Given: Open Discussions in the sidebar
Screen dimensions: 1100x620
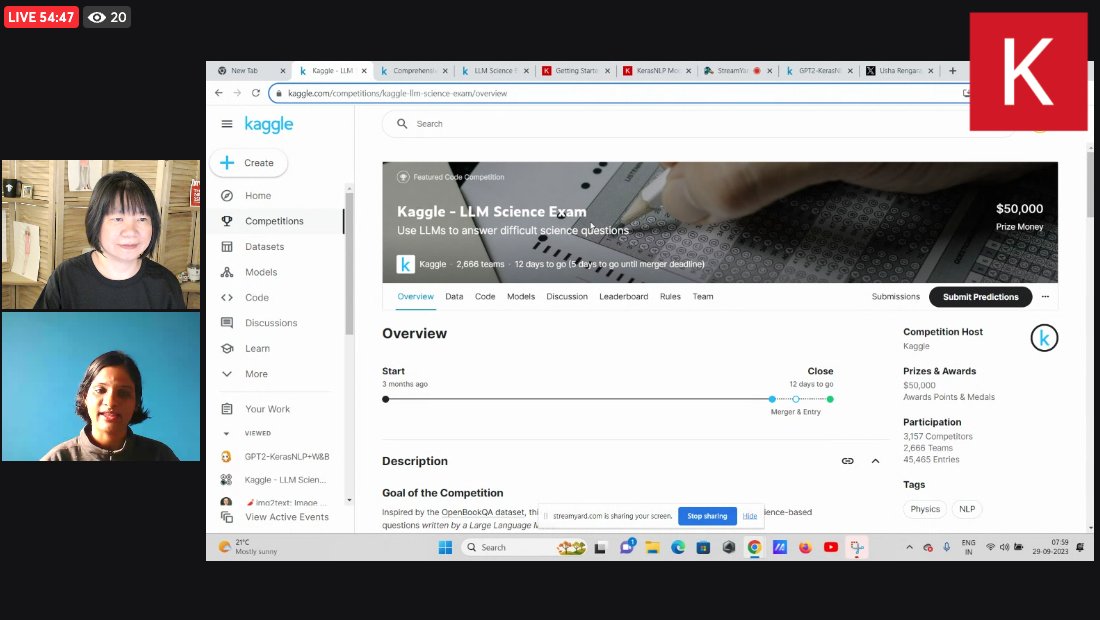Looking at the screenshot, I should 271,323.
